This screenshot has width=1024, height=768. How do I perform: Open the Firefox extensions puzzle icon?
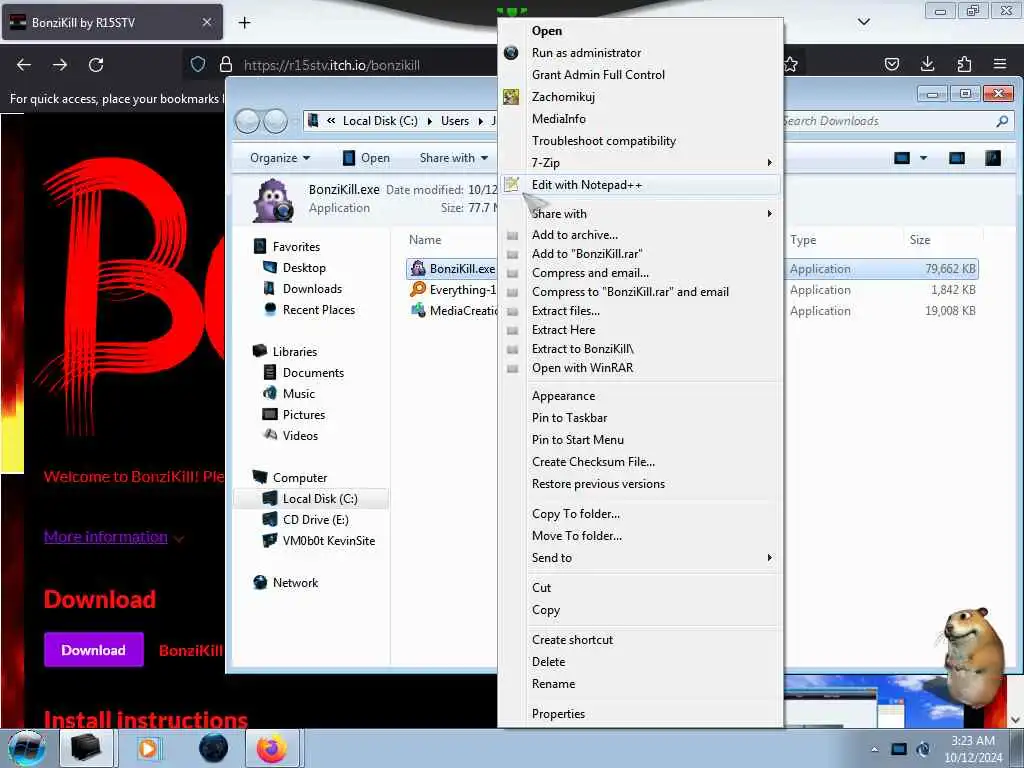click(x=964, y=64)
